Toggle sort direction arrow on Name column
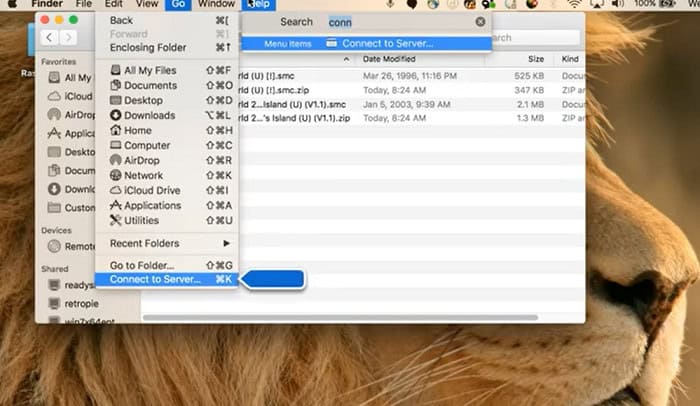 pos(346,59)
